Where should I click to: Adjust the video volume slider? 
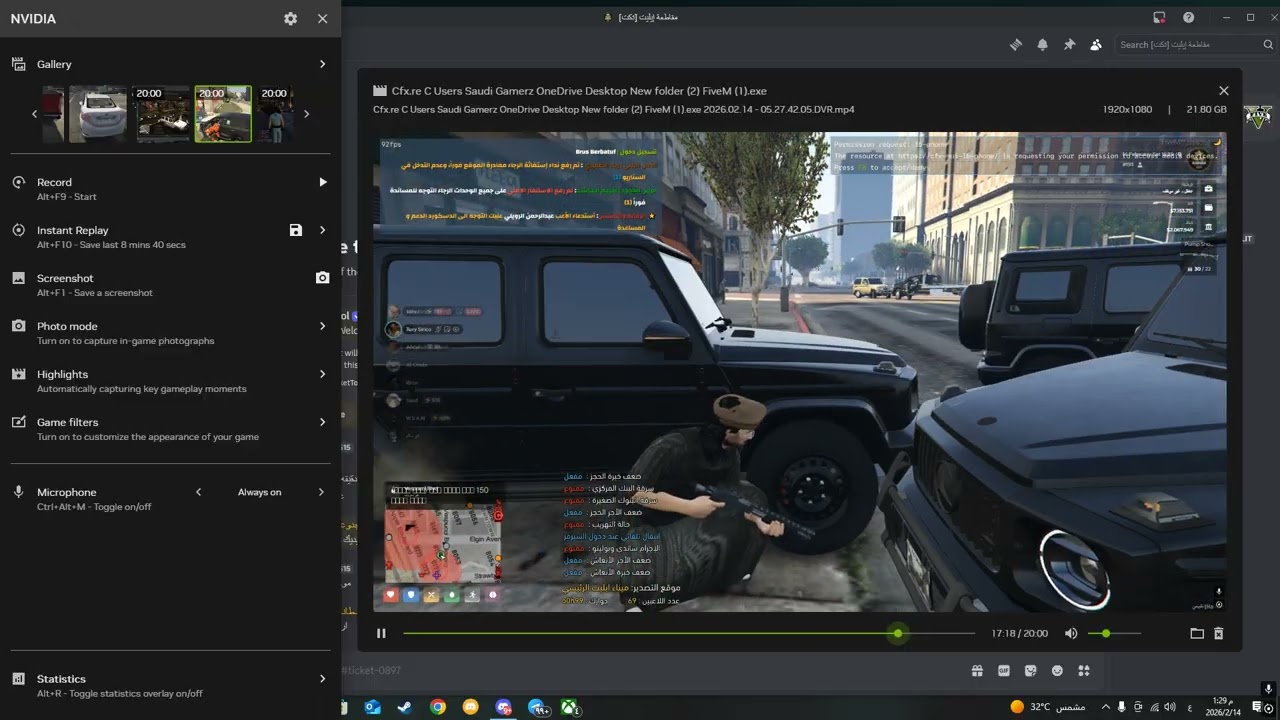coord(1115,633)
